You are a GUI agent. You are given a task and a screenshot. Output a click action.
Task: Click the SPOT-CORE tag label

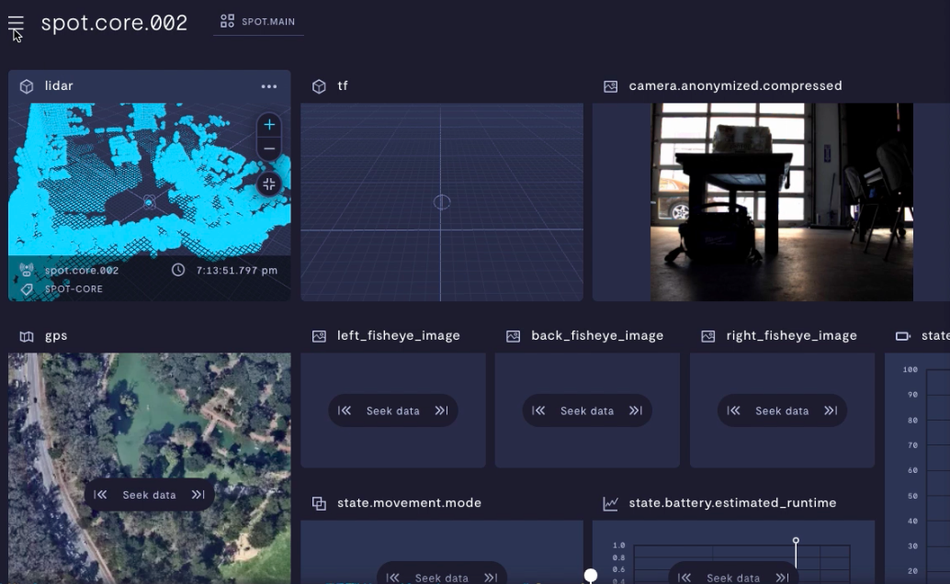(74, 289)
